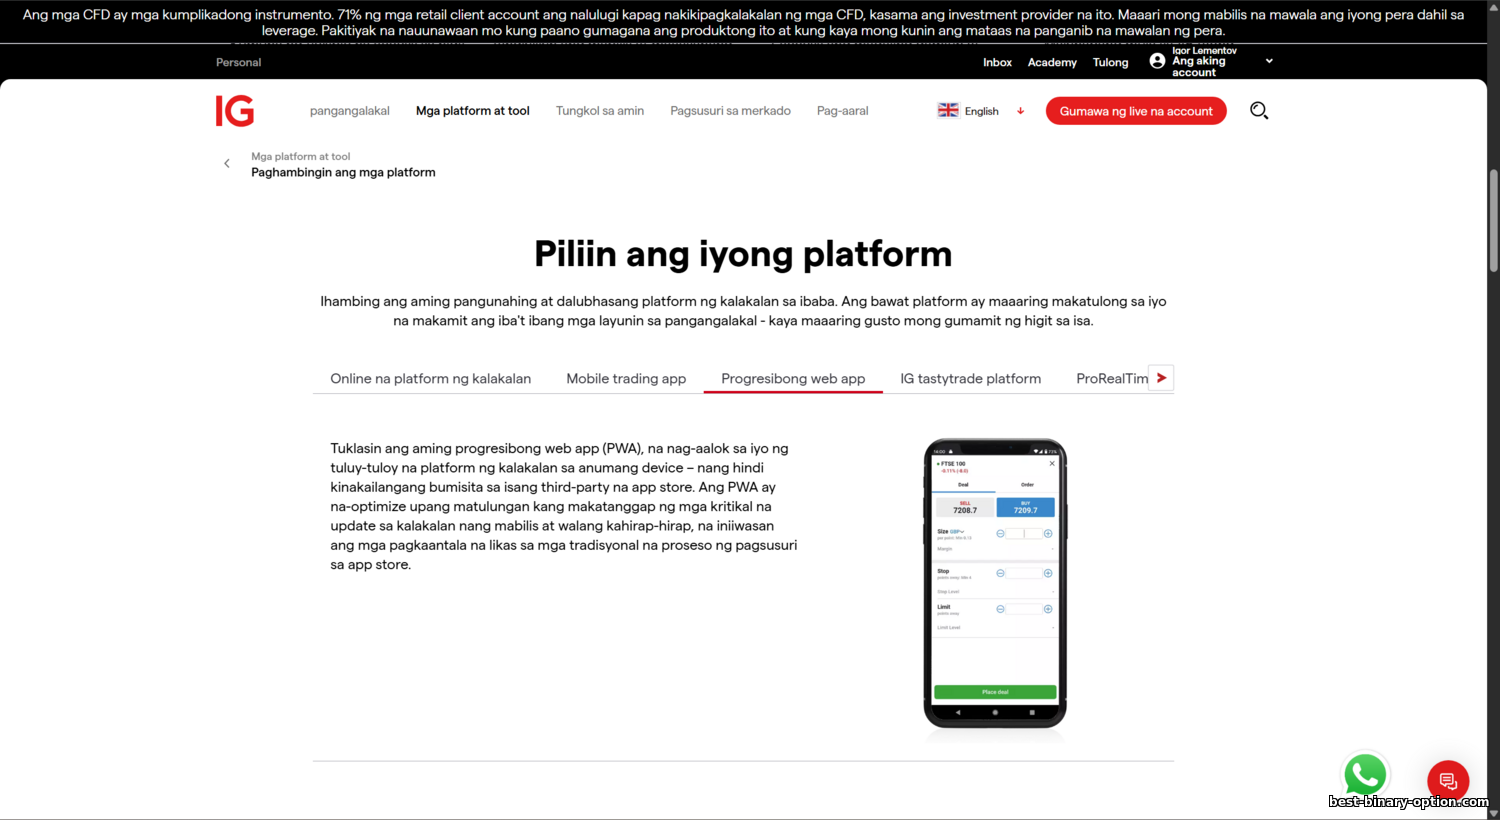Click the back chevron beside breadcrumb

click(x=227, y=164)
